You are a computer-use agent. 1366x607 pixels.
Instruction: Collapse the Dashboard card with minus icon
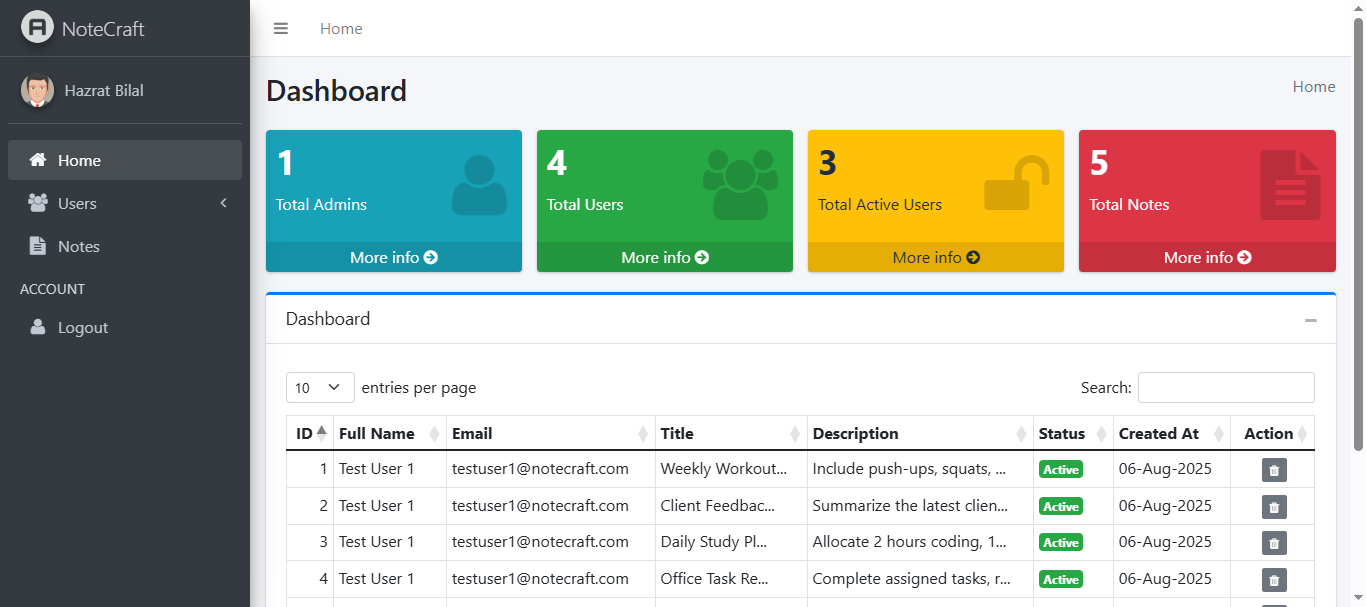[1311, 320]
